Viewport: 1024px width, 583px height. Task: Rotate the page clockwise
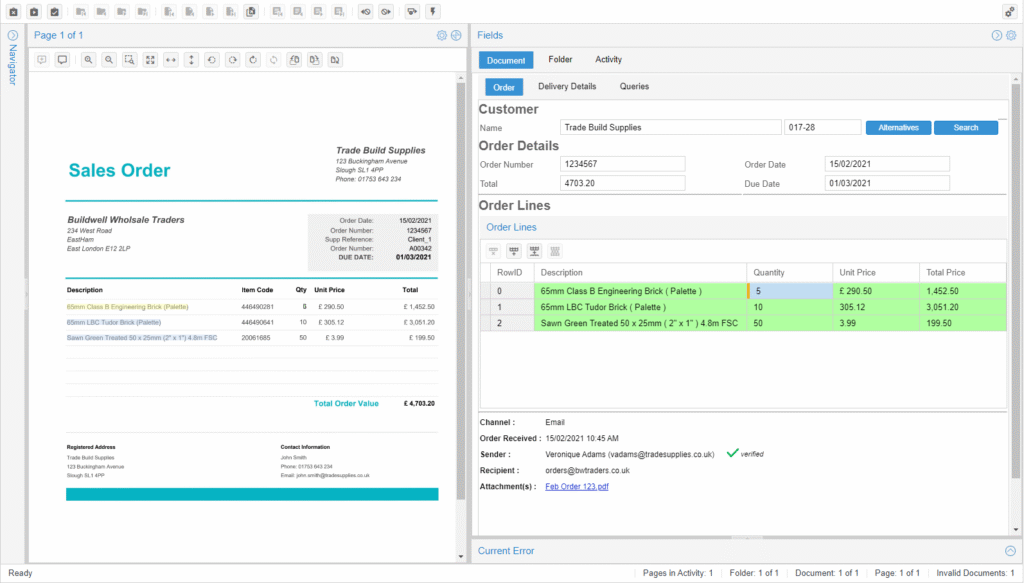click(232, 60)
